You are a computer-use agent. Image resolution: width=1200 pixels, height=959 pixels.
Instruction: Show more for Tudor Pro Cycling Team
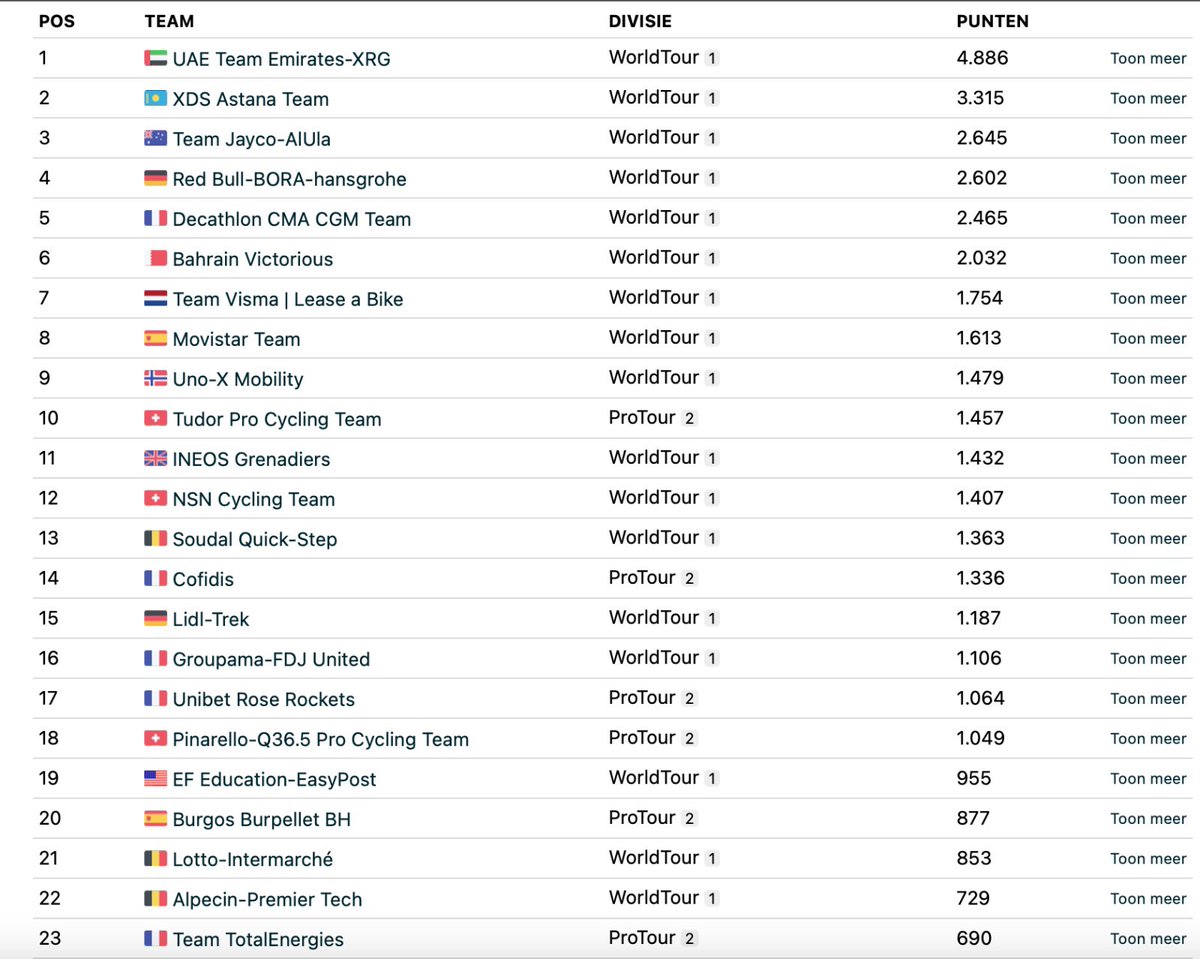point(1148,419)
